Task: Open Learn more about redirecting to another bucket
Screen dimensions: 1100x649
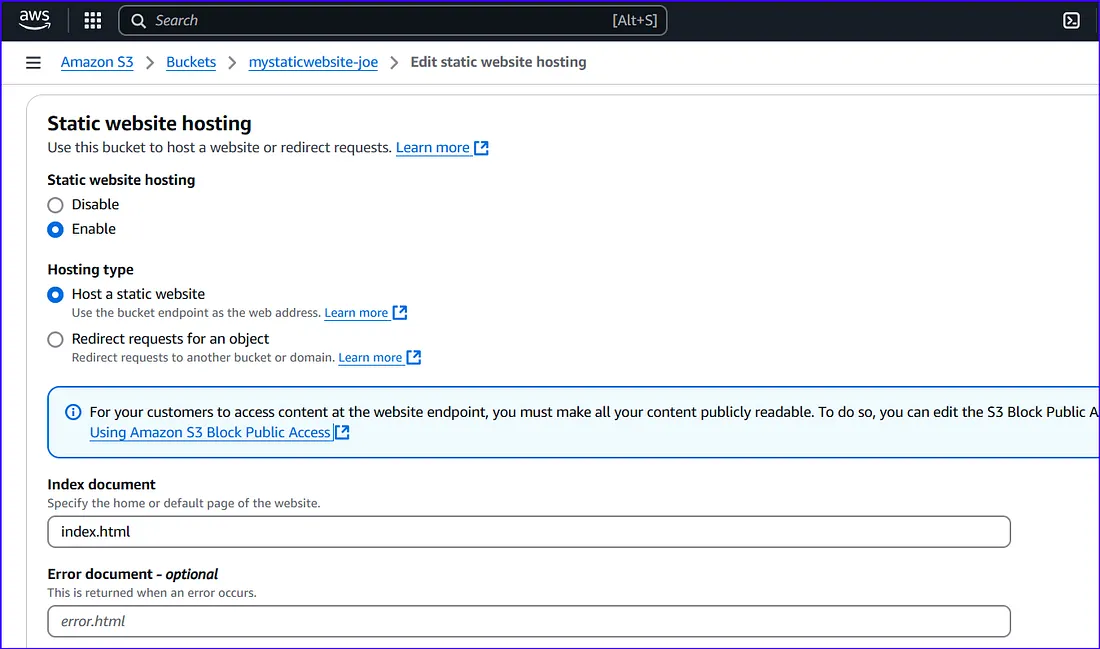Action: pyautogui.click(x=380, y=358)
